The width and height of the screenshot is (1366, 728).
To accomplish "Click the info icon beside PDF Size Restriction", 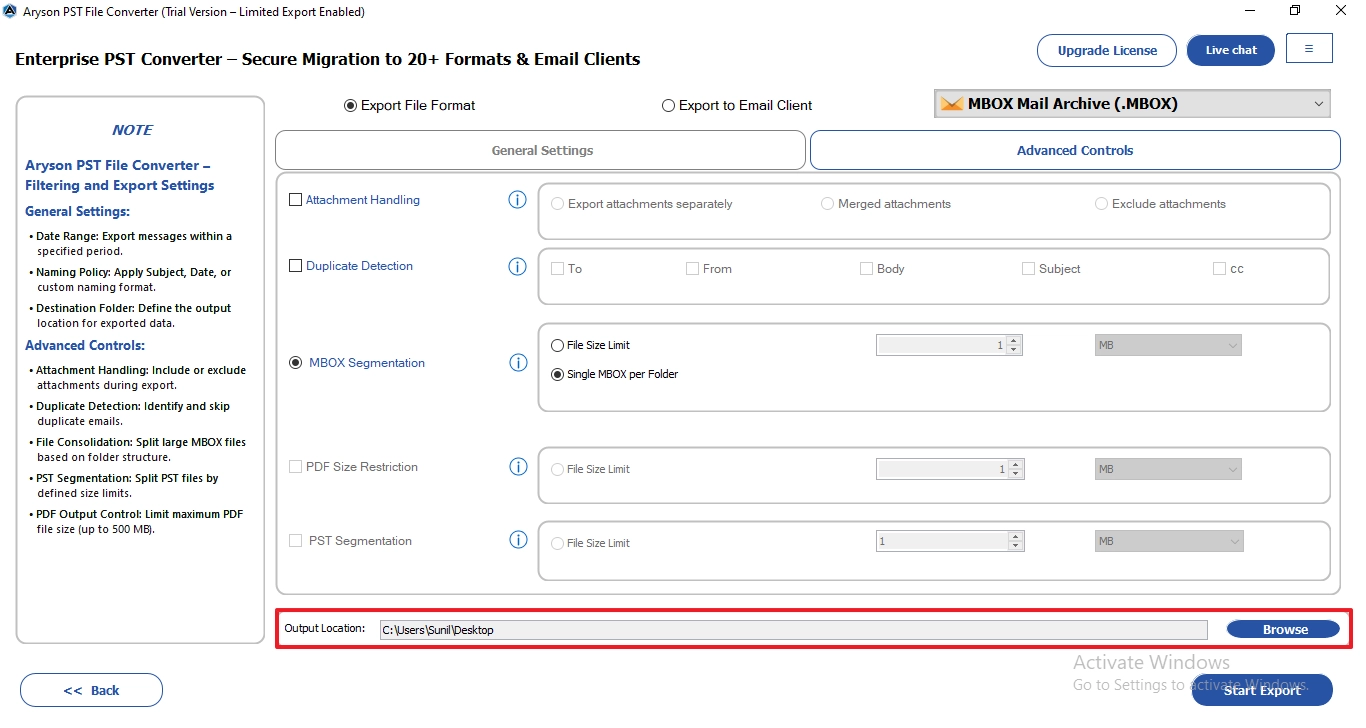I will pos(518,467).
